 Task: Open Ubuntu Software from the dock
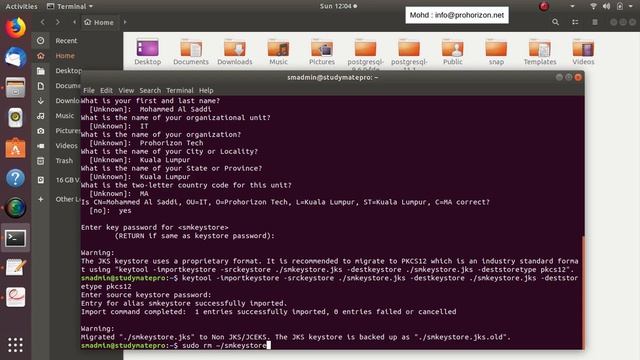coord(16,148)
